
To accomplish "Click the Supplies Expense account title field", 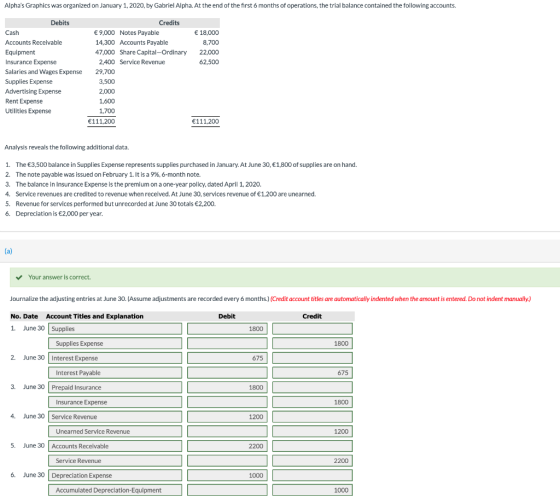I will pos(115,343).
